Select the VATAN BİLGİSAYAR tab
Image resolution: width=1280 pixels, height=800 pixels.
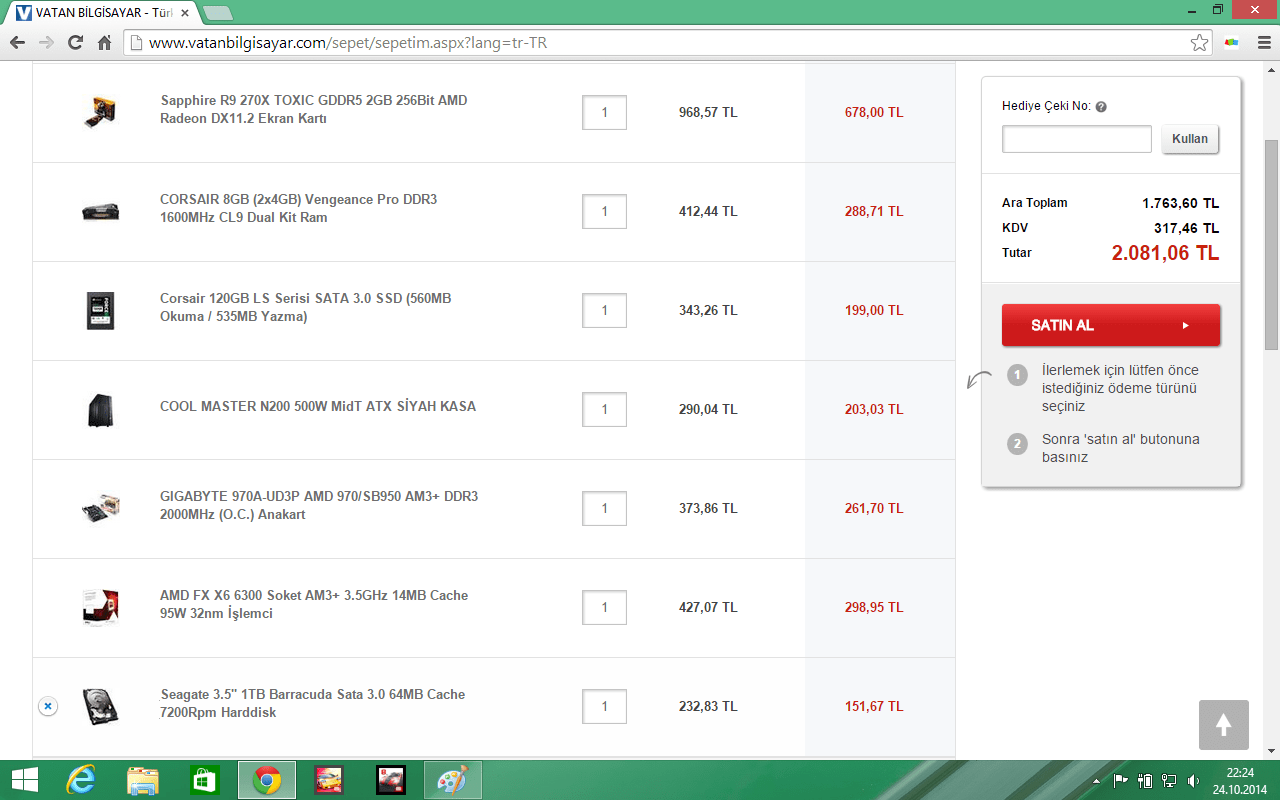coord(100,13)
